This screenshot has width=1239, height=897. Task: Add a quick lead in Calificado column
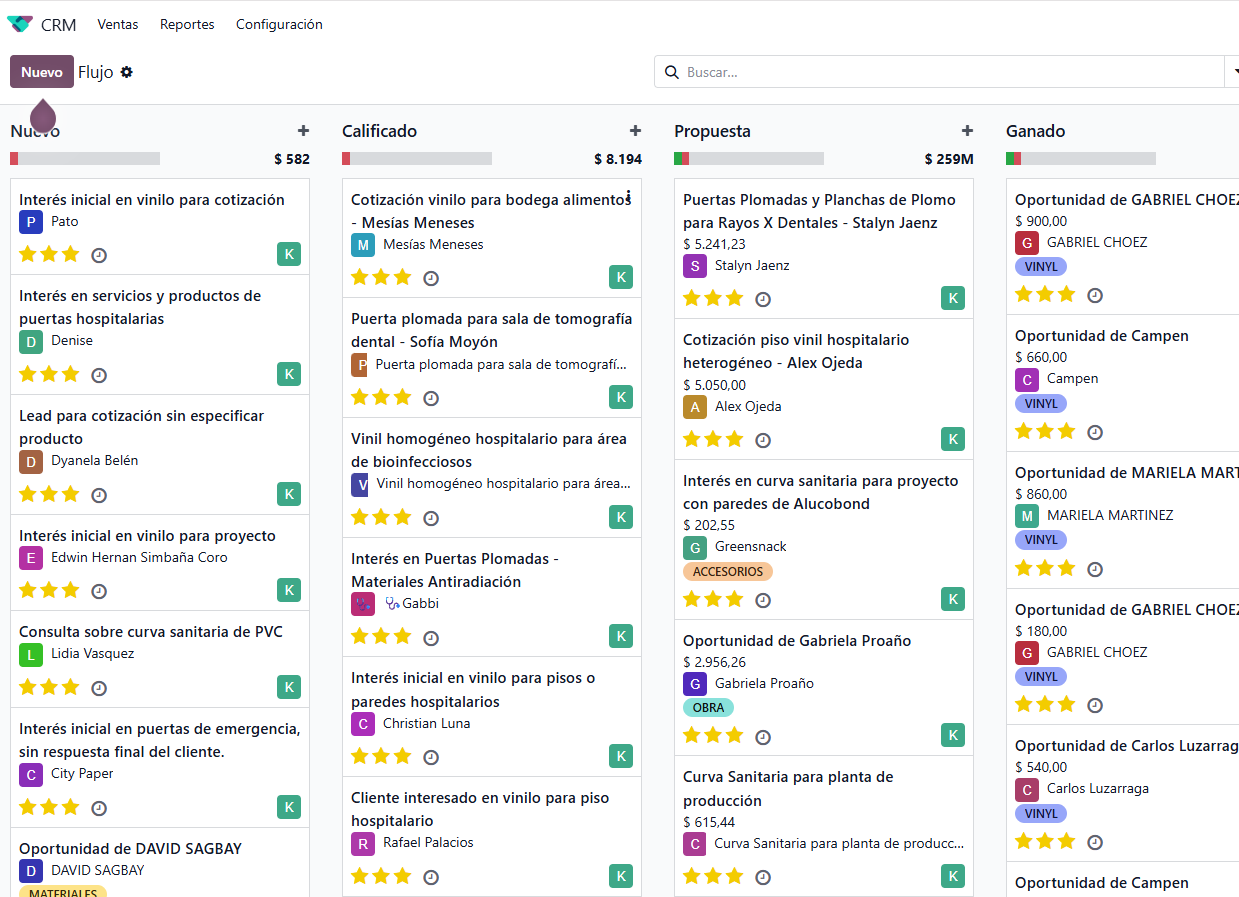click(635, 131)
